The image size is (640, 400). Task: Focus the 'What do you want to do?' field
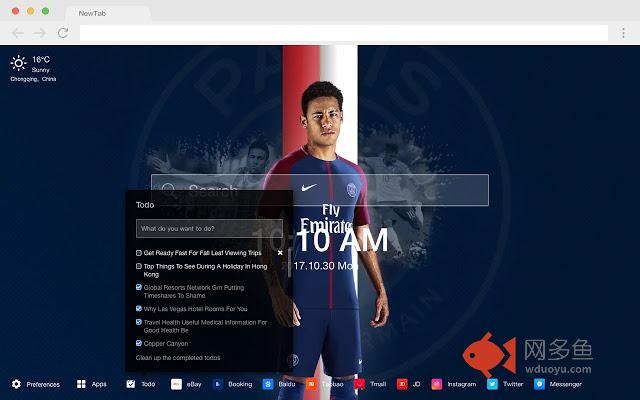pyautogui.click(x=209, y=229)
